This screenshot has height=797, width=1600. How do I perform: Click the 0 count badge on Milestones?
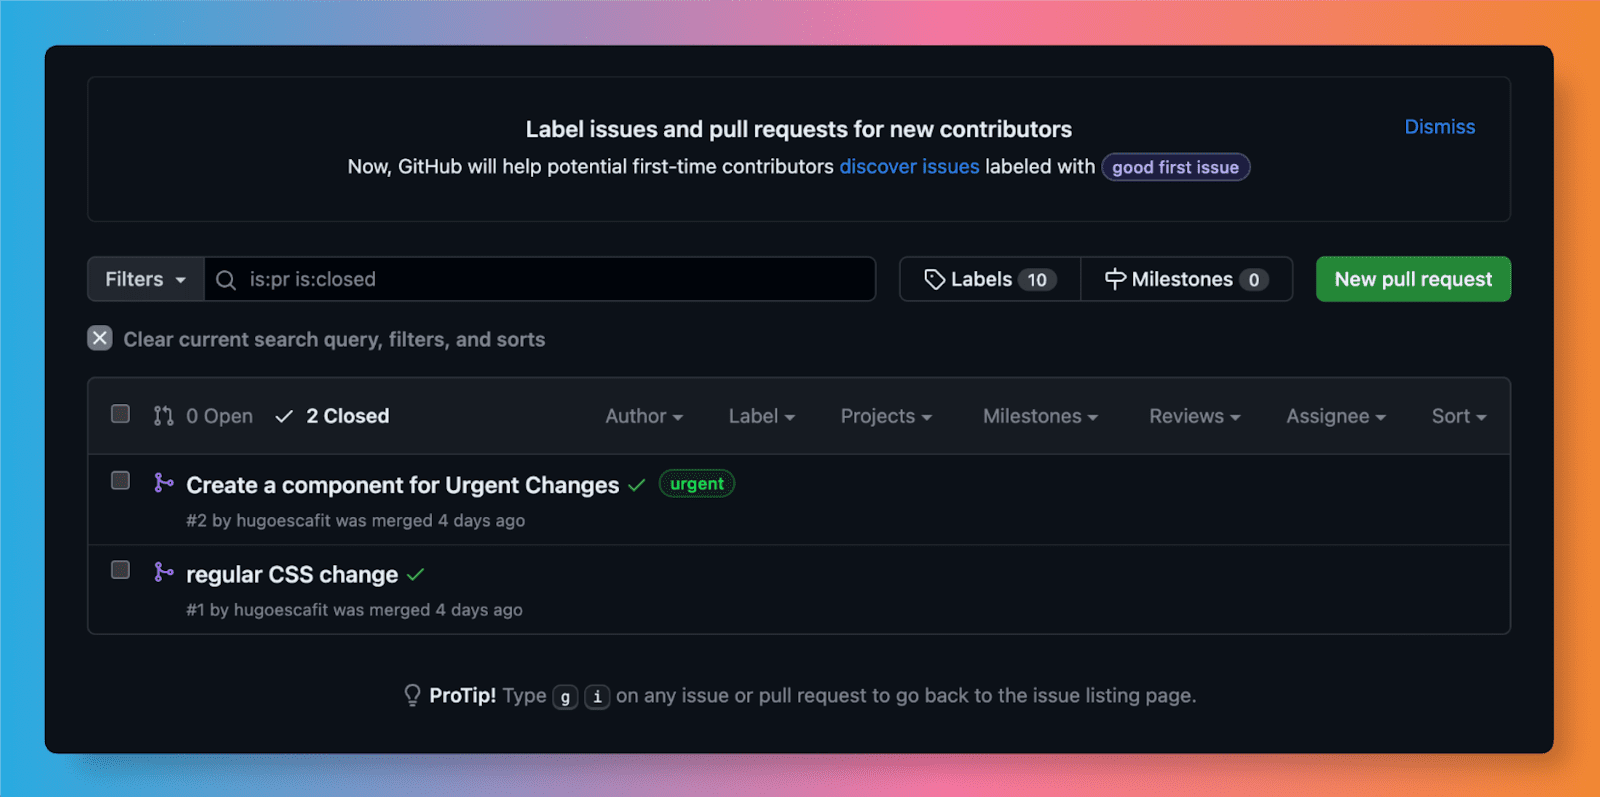1254,280
